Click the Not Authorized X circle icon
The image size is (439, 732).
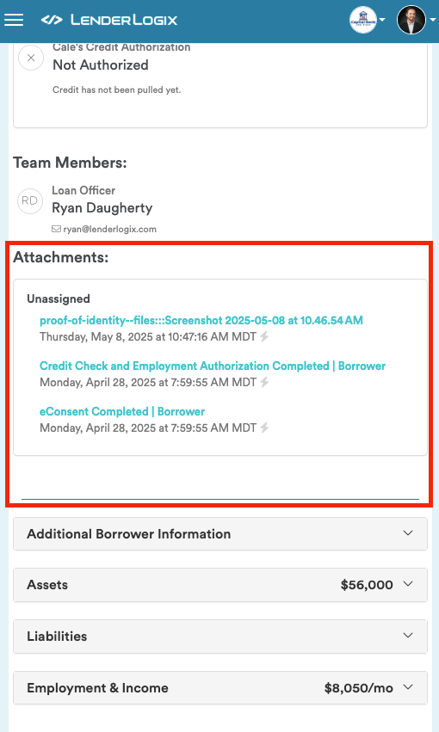[x=31, y=58]
